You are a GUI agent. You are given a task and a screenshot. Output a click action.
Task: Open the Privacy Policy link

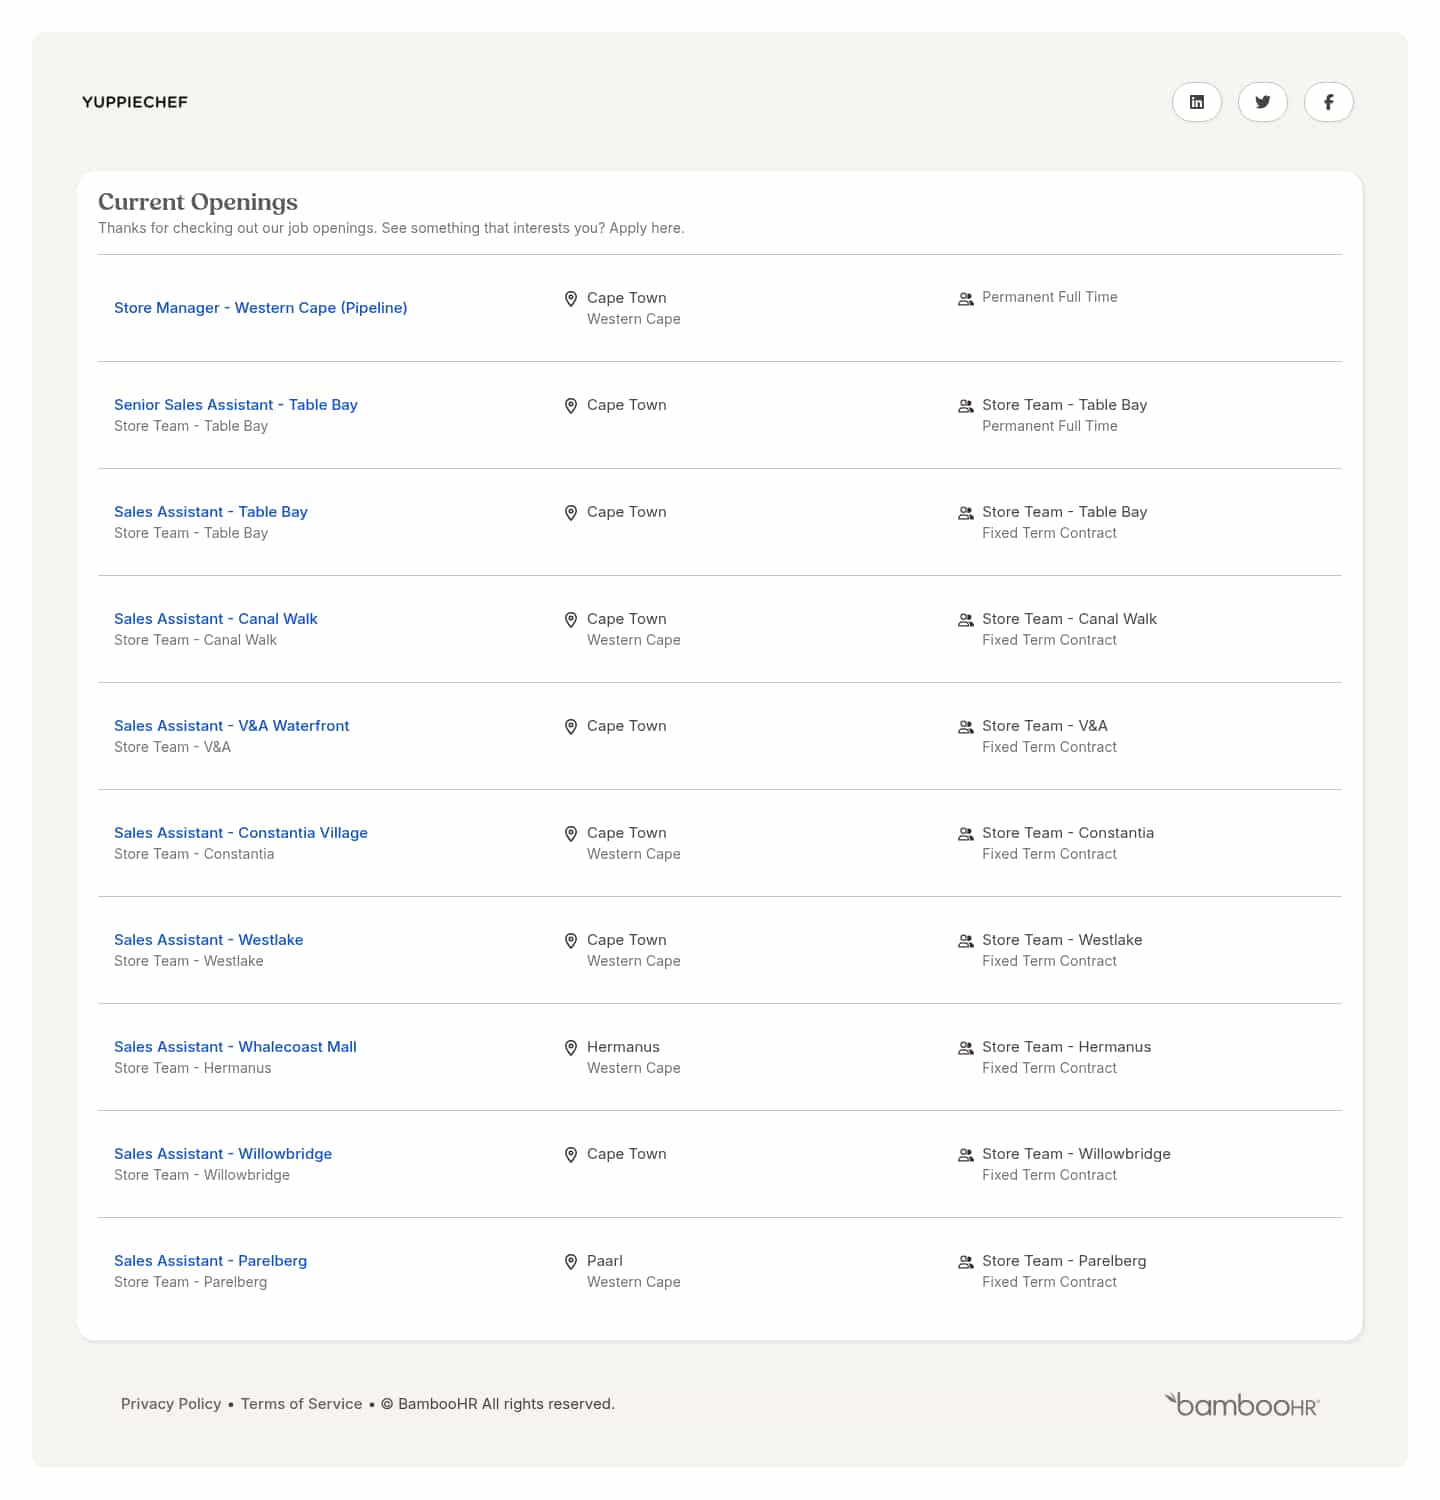[171, 1404]
